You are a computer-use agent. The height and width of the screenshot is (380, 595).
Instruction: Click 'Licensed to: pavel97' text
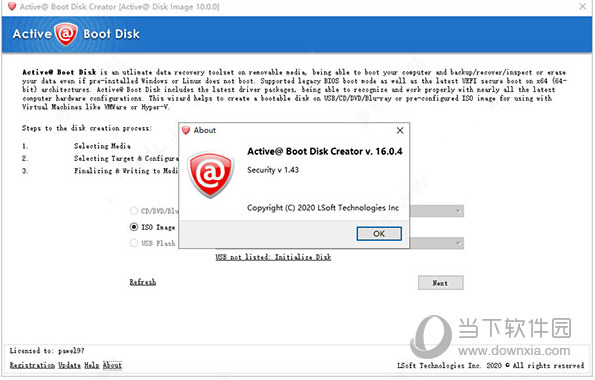47,351
